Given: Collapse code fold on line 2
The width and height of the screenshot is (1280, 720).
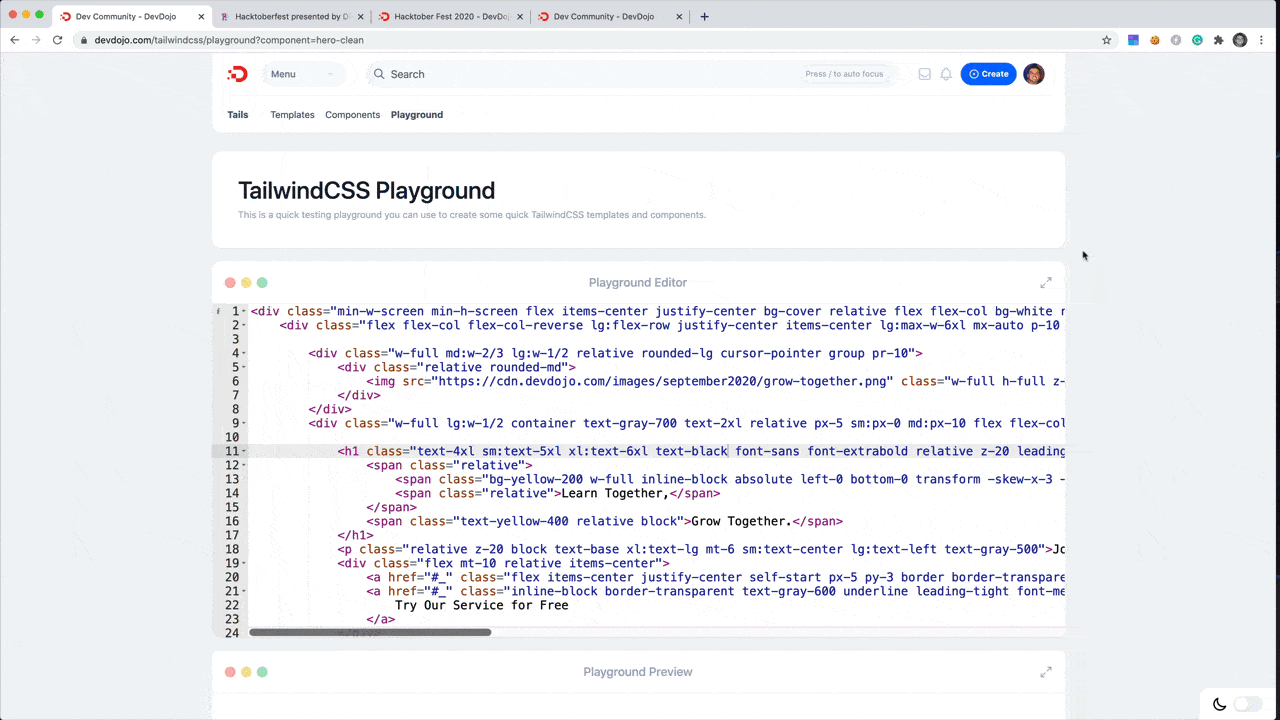Looking at the screenshot, I should click(245, 325).
